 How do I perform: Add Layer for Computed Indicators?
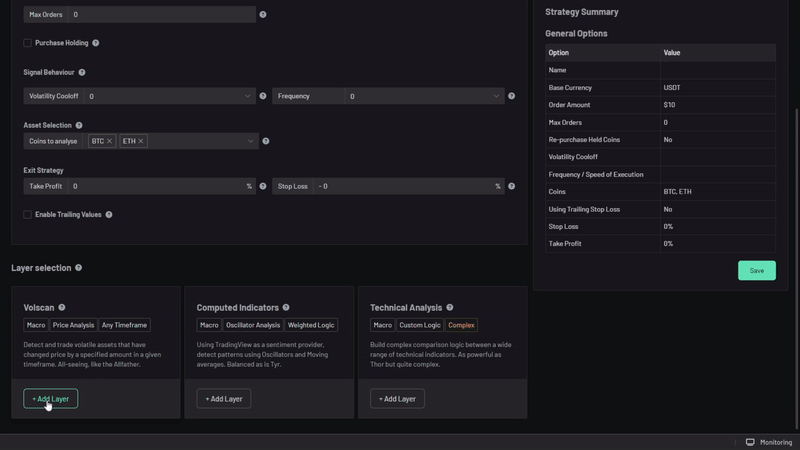pos(224,399)
